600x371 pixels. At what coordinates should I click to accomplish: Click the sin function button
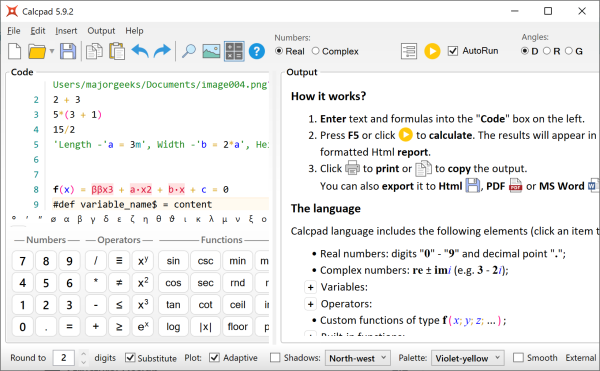pyautogui.click(x=173, y=261)
